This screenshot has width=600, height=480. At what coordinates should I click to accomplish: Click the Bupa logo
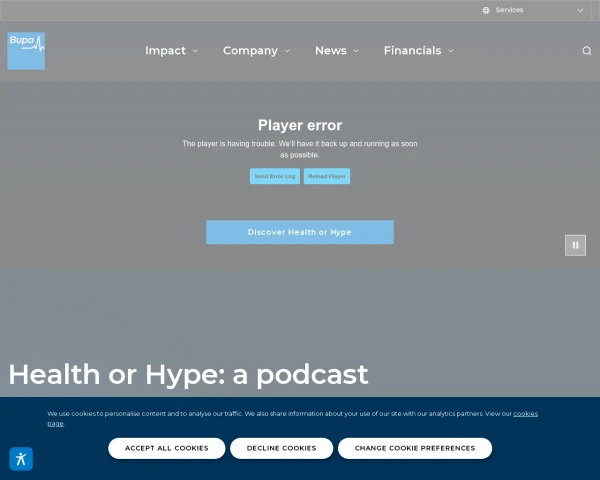[x=26, y=51]
